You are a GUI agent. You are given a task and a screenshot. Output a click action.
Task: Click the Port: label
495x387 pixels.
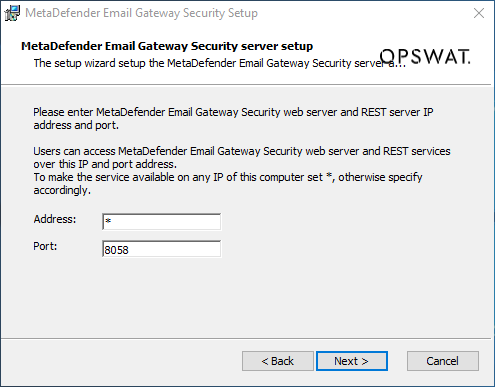[45, 246]
